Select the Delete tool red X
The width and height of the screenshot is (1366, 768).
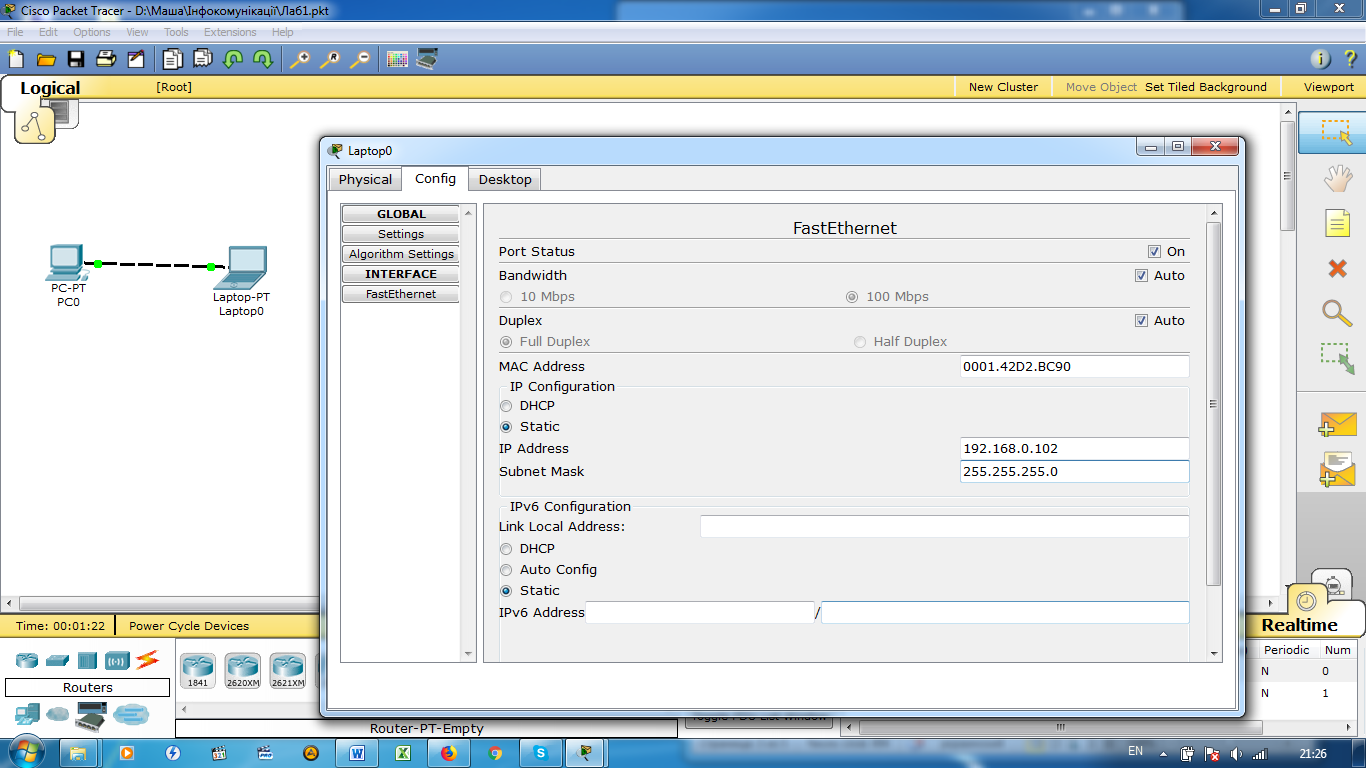point(1337,268)
